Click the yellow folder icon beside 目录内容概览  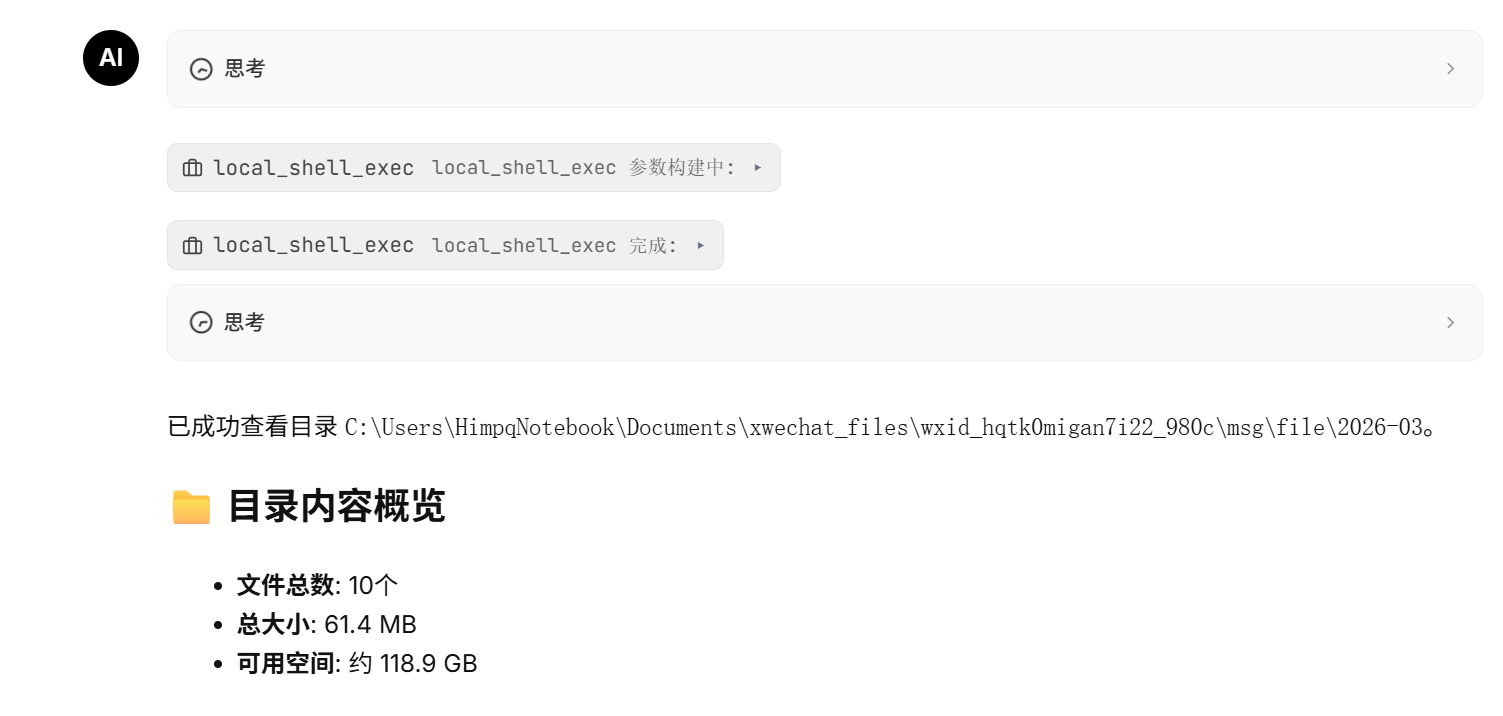click(191, 507)
